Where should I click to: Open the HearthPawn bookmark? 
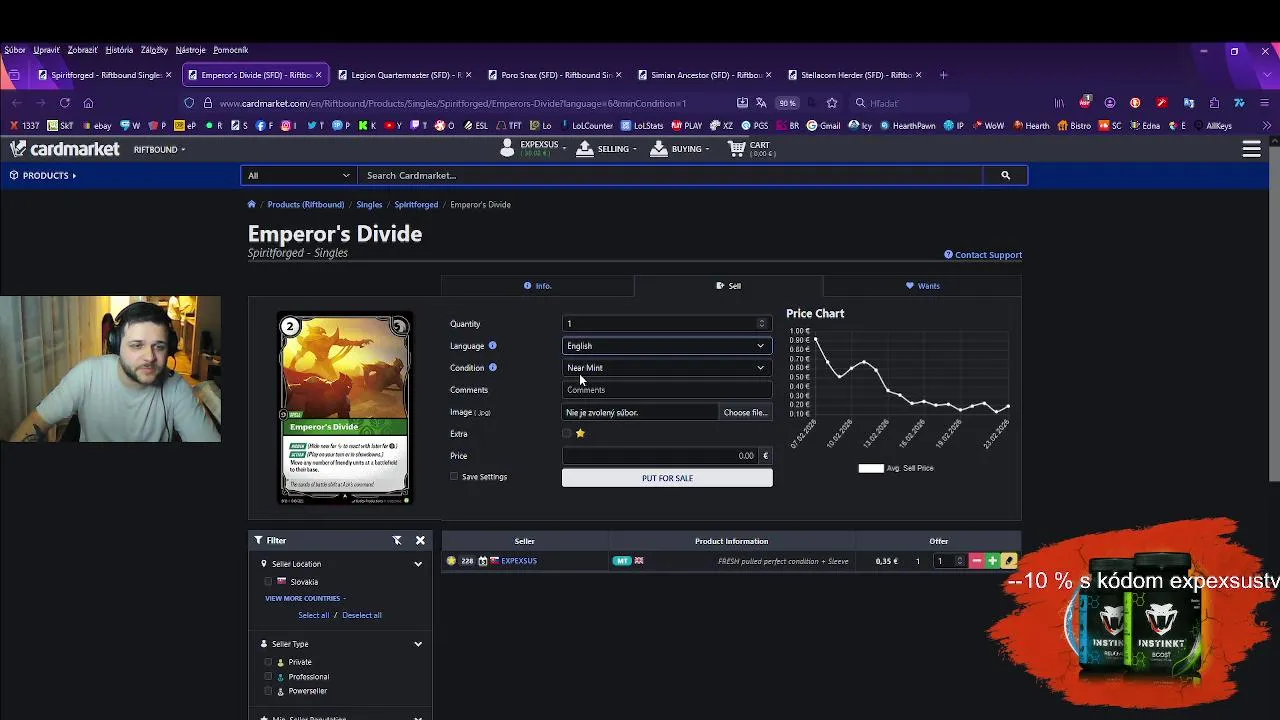click(908, 126)
